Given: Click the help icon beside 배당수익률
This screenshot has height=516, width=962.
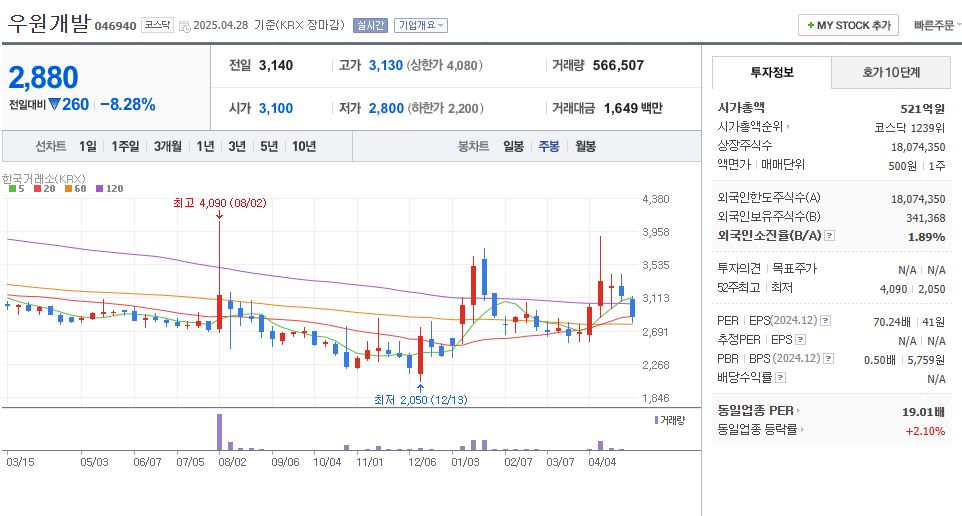Looking at the screenshot, I should pos(780,377).
